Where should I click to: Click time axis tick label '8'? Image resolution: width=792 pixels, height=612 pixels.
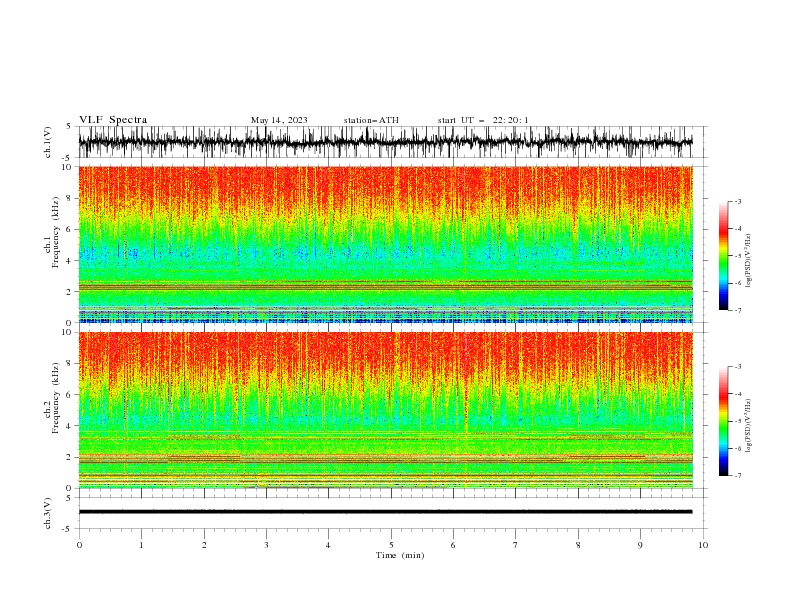click(578, 545)
